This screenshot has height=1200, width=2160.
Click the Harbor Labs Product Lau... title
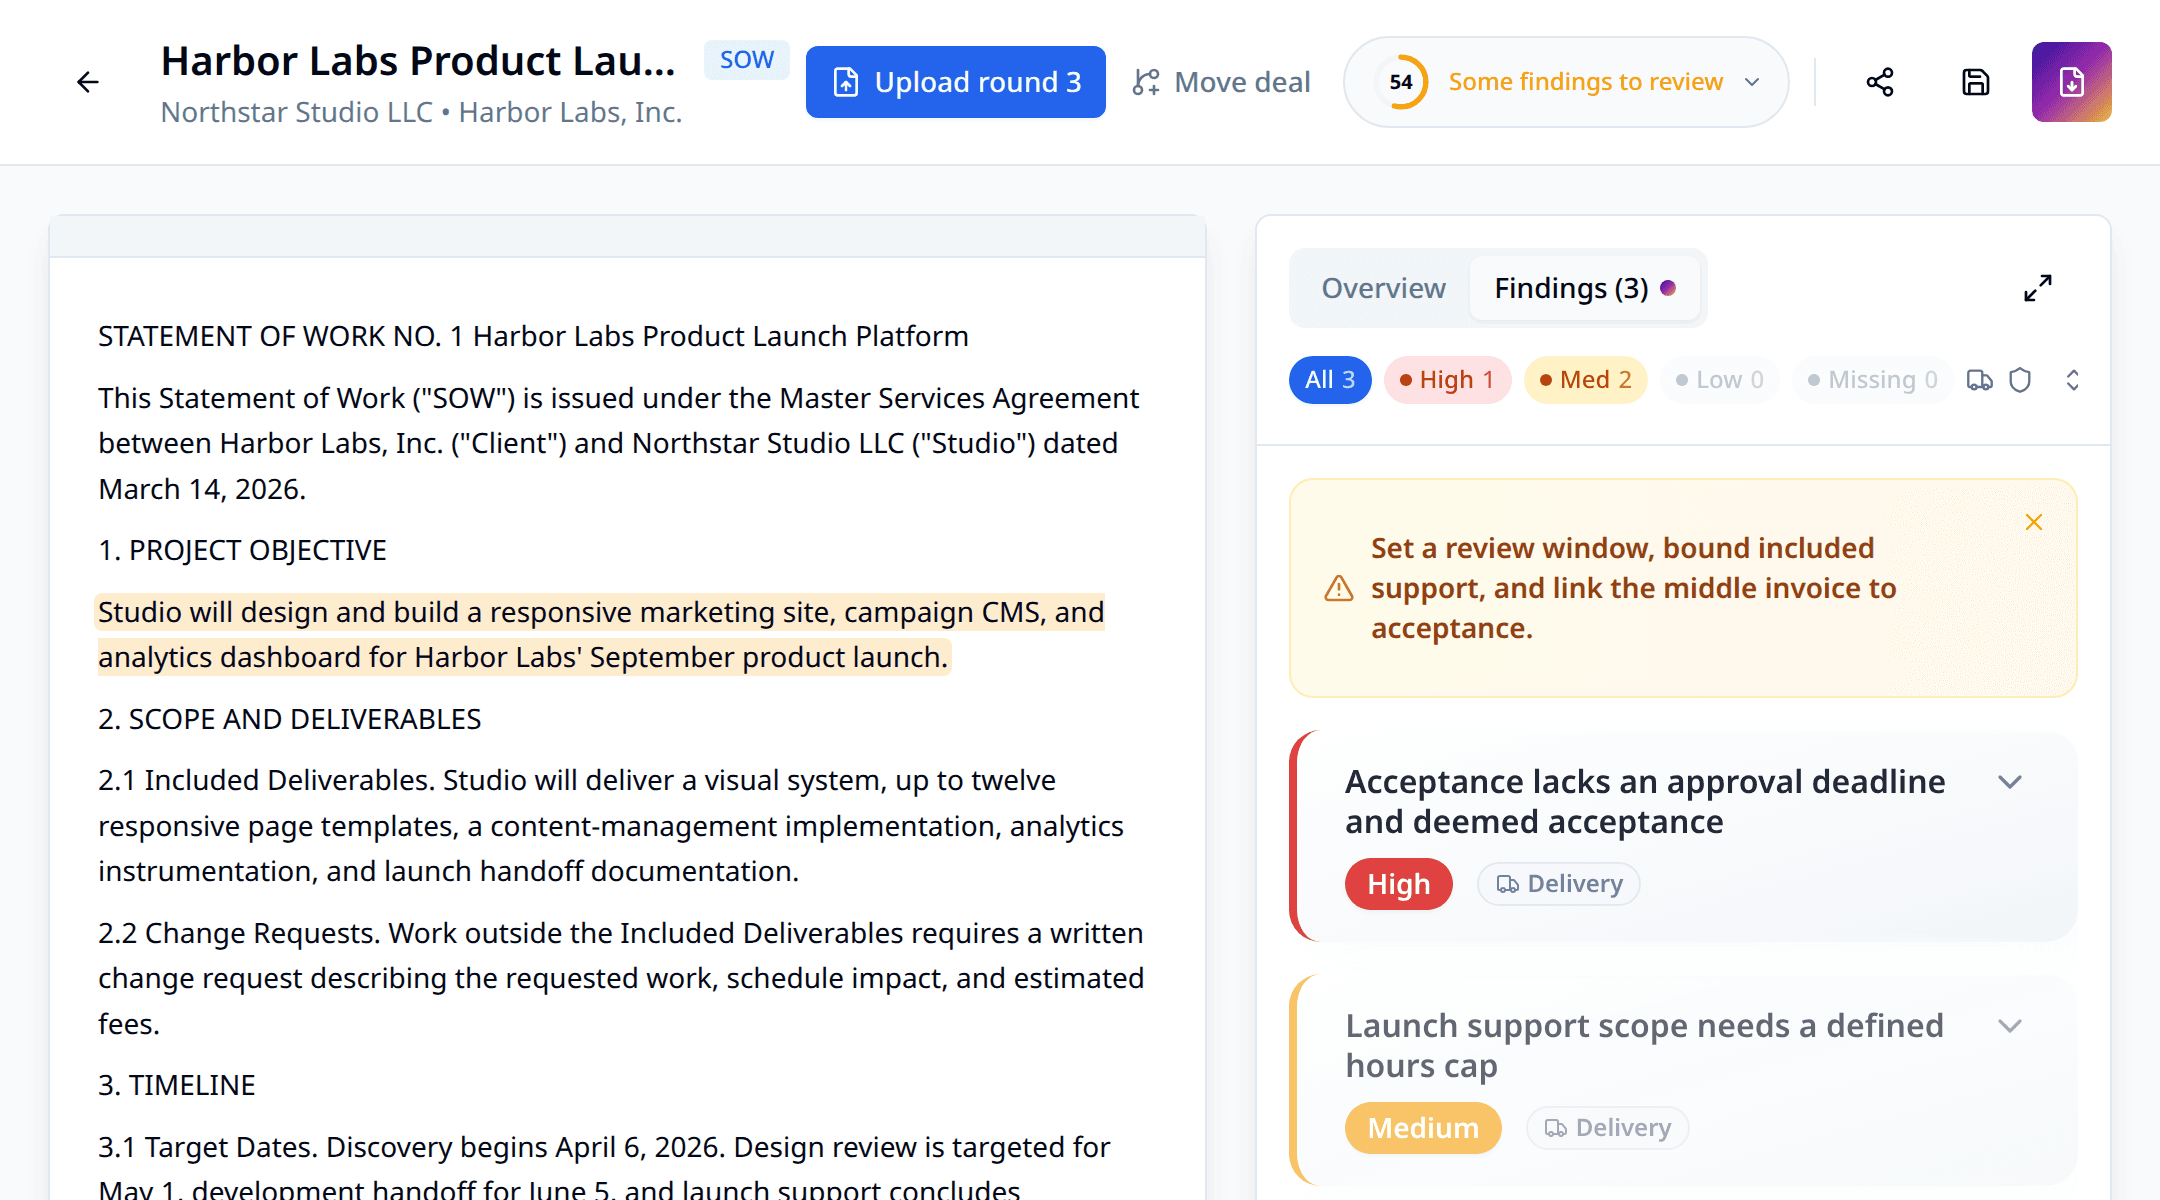[x=418, y=62]
